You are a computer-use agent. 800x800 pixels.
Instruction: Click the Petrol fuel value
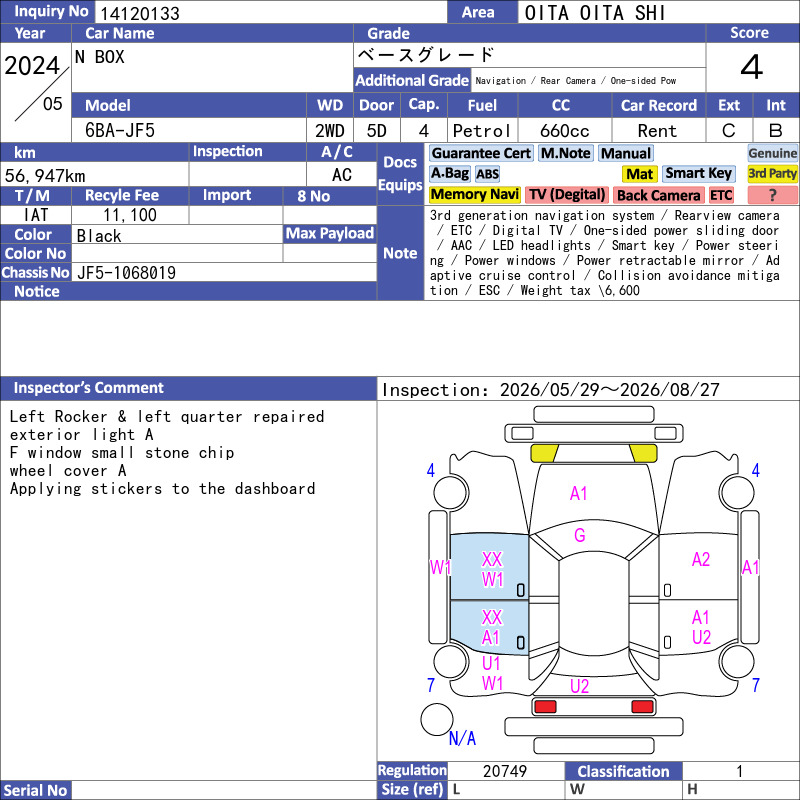click(x=482, y=131)
